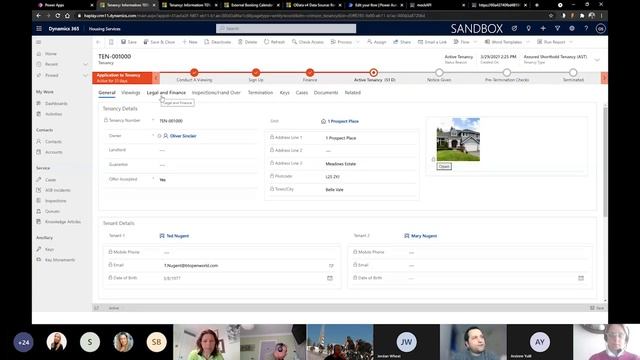Open the Settings gear in header

[x=572, y=29]
